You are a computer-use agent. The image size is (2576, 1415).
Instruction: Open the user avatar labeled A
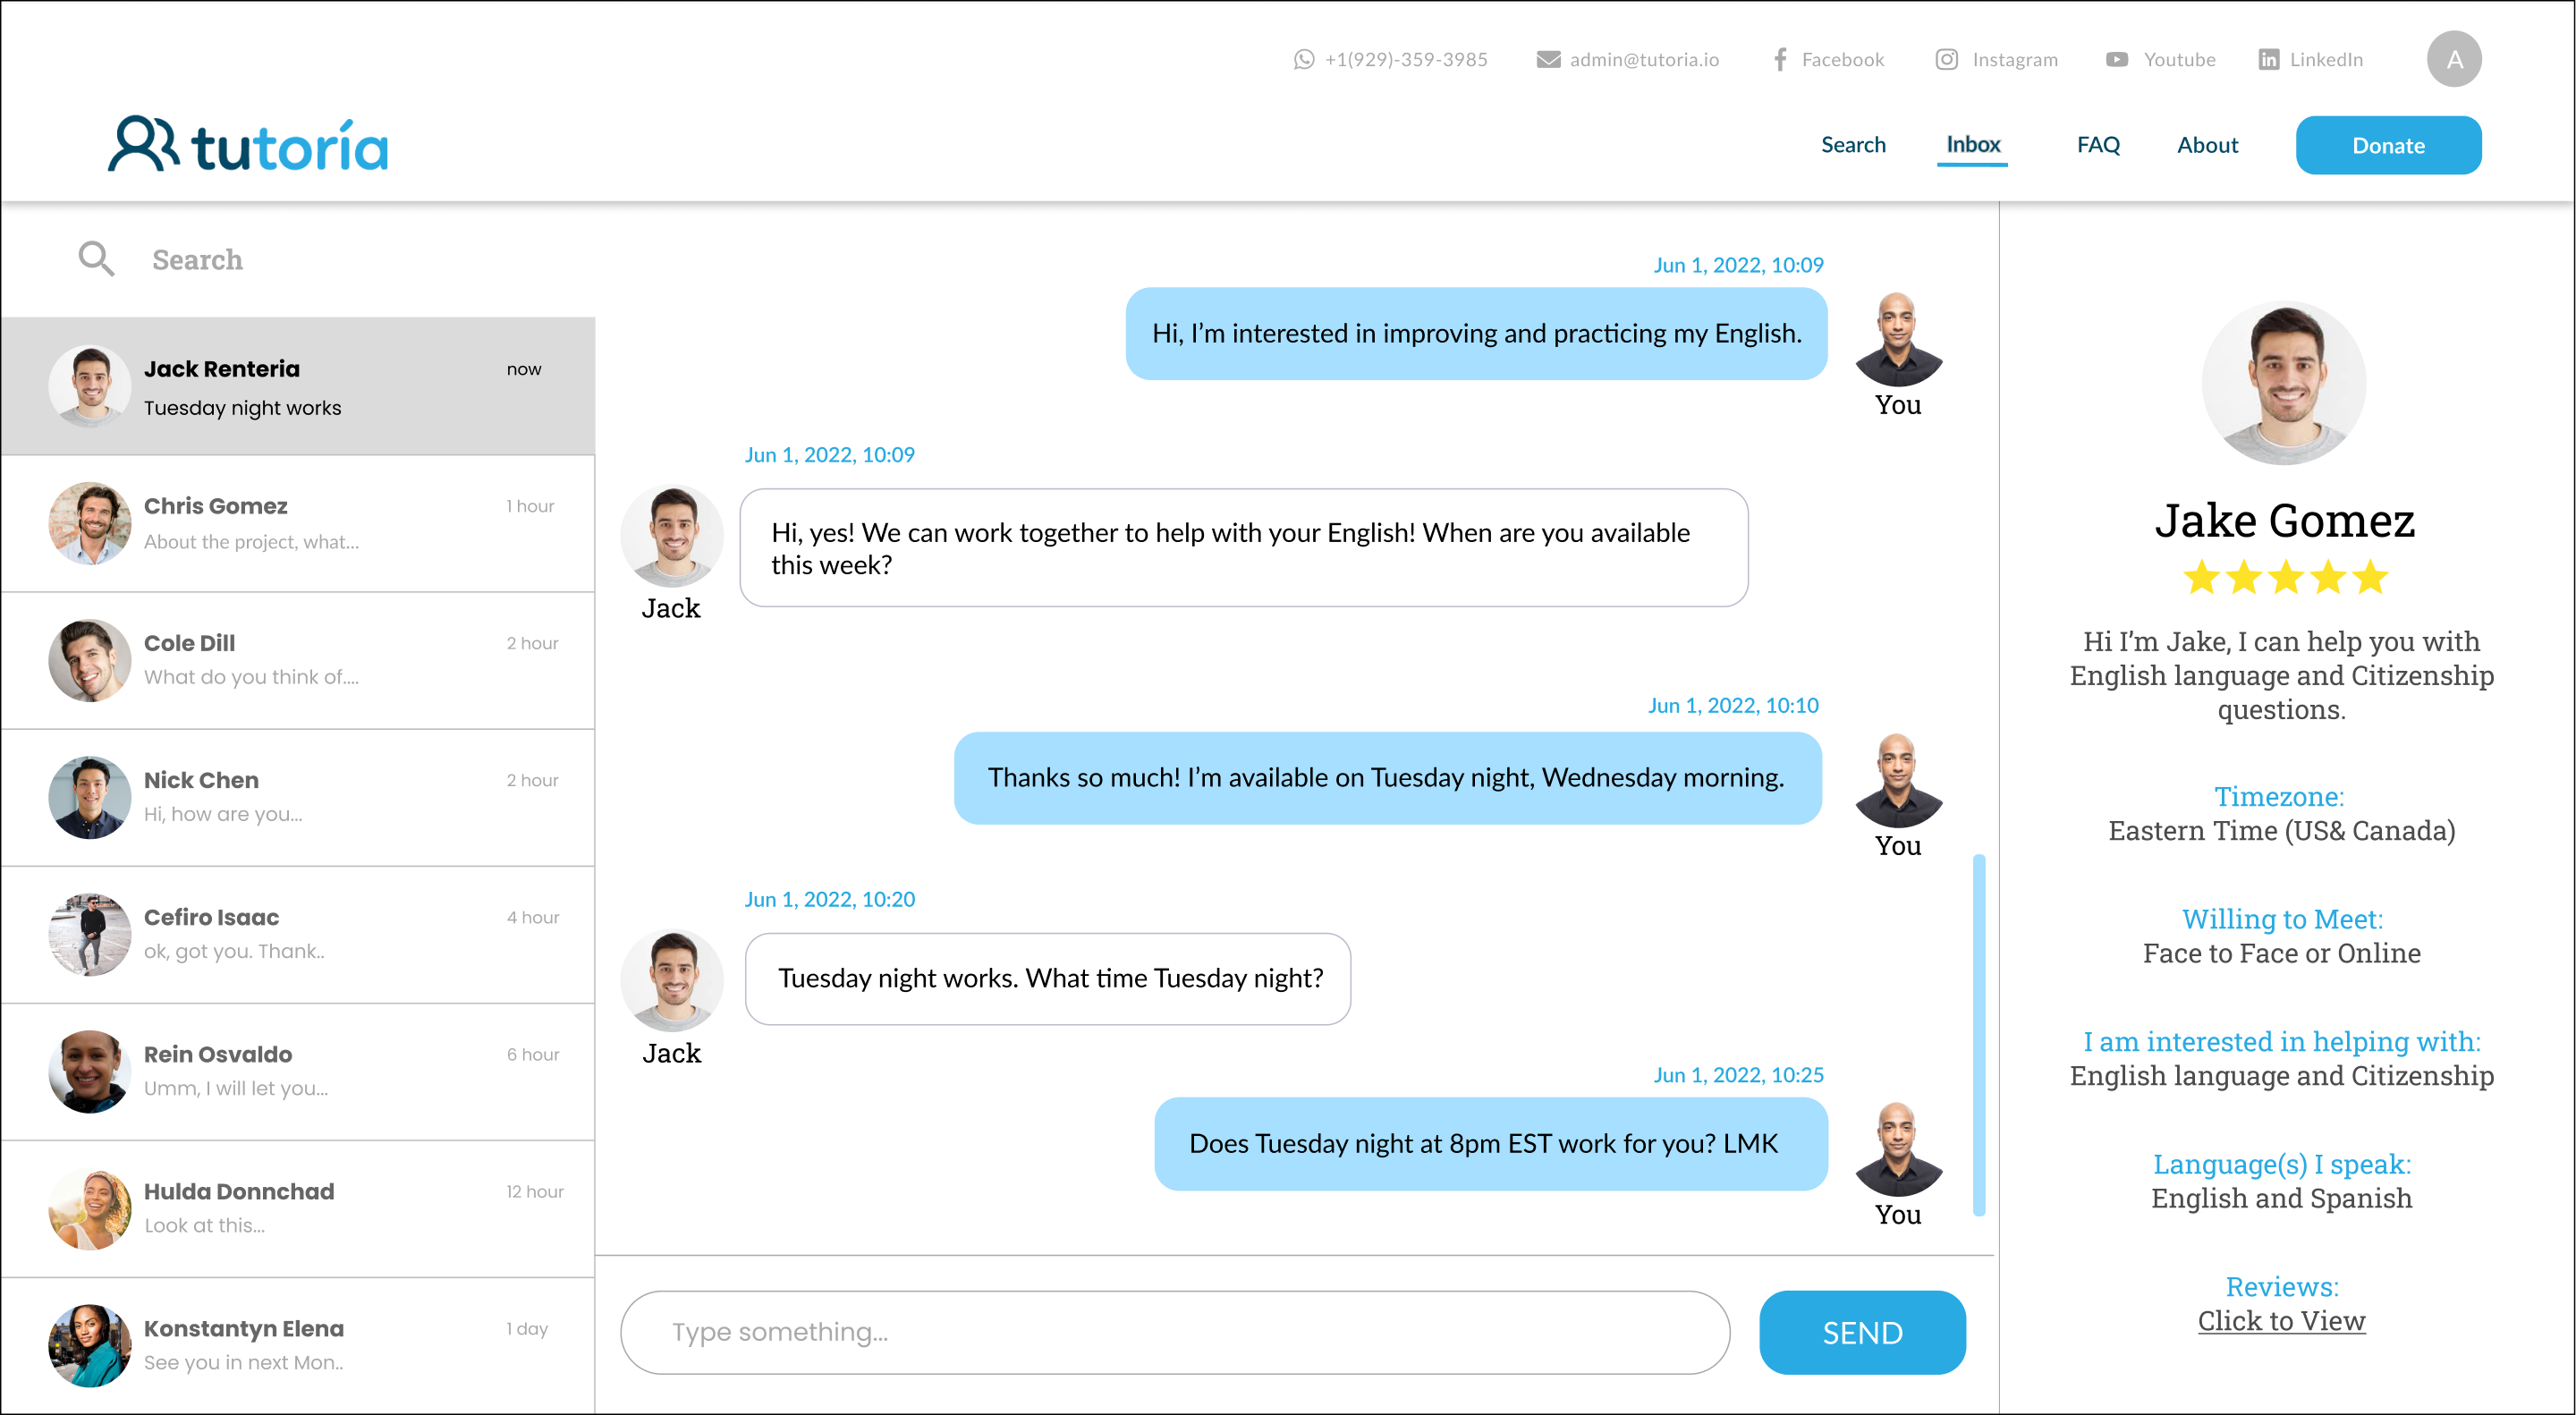(x=2453, y=59)
